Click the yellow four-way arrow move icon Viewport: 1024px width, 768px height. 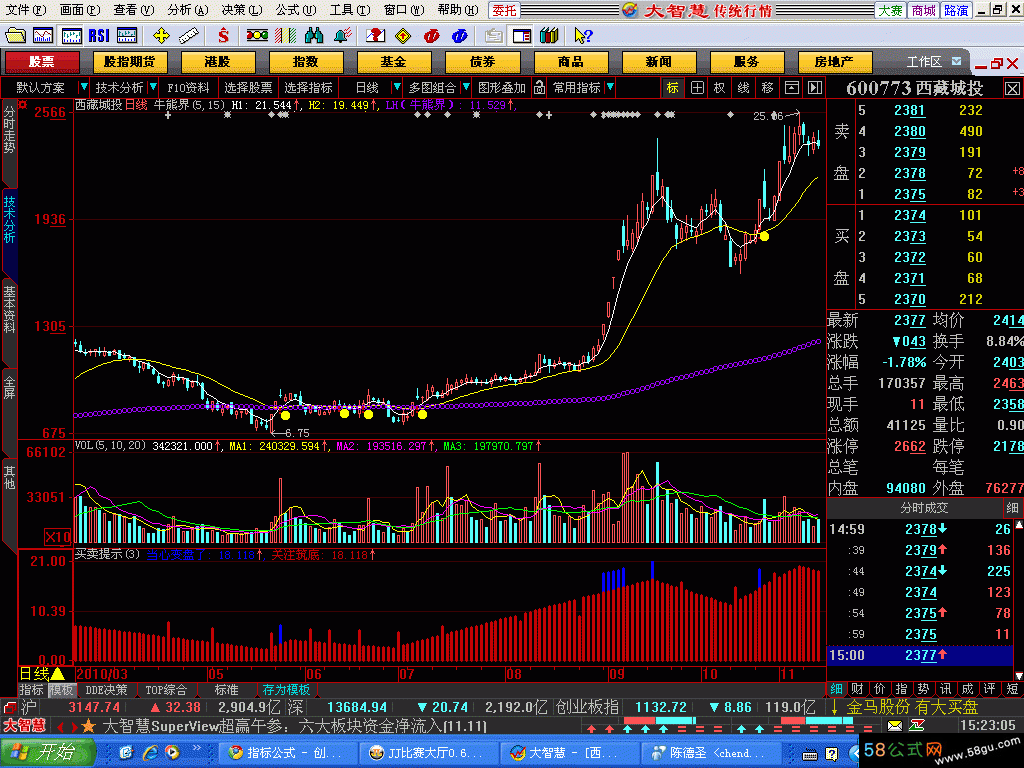tap(161, 35)
